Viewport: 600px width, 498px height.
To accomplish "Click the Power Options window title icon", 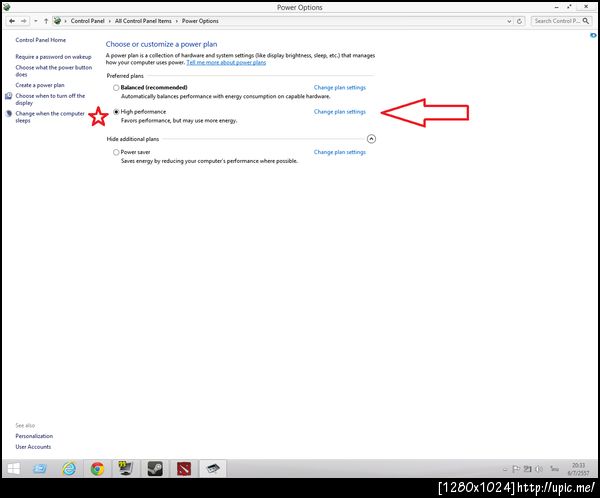I will (x=7, y=7).
